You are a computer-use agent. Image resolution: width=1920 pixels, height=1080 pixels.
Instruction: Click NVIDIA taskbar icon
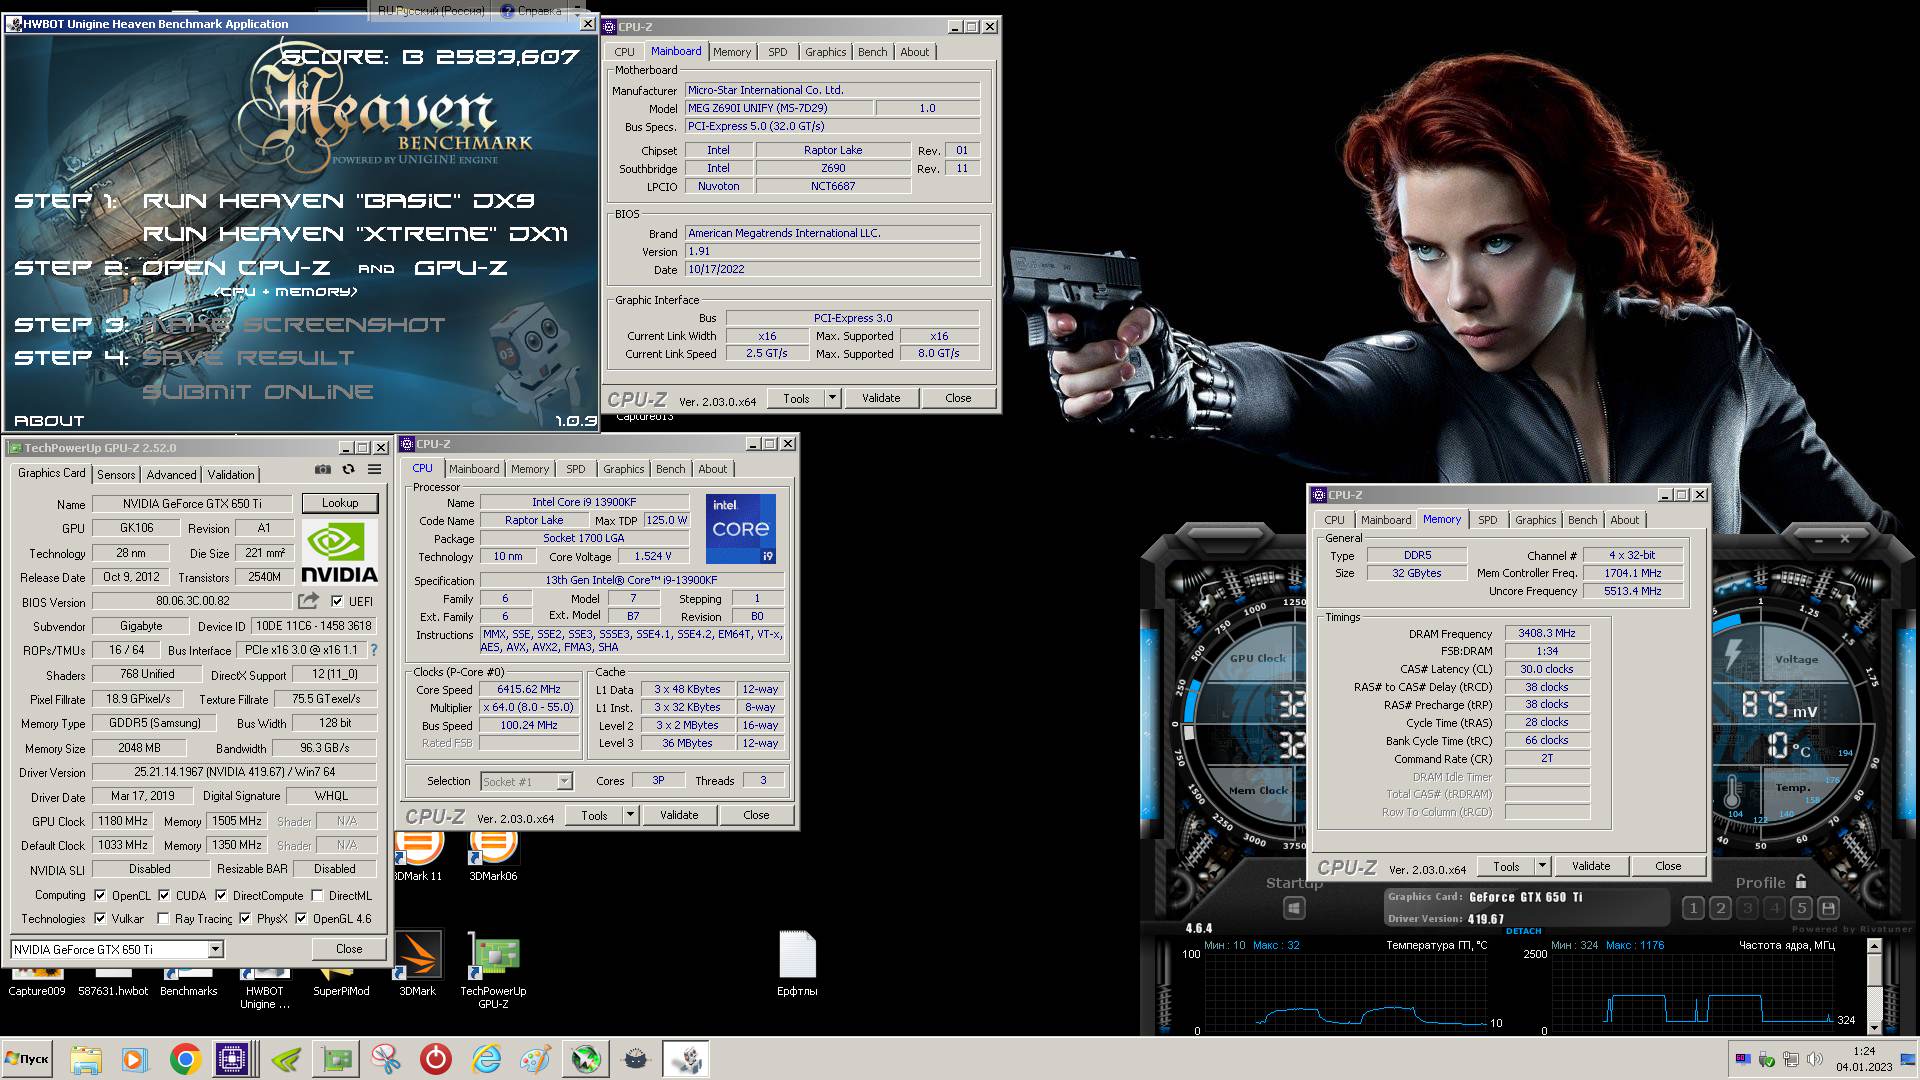[286, 1059]
